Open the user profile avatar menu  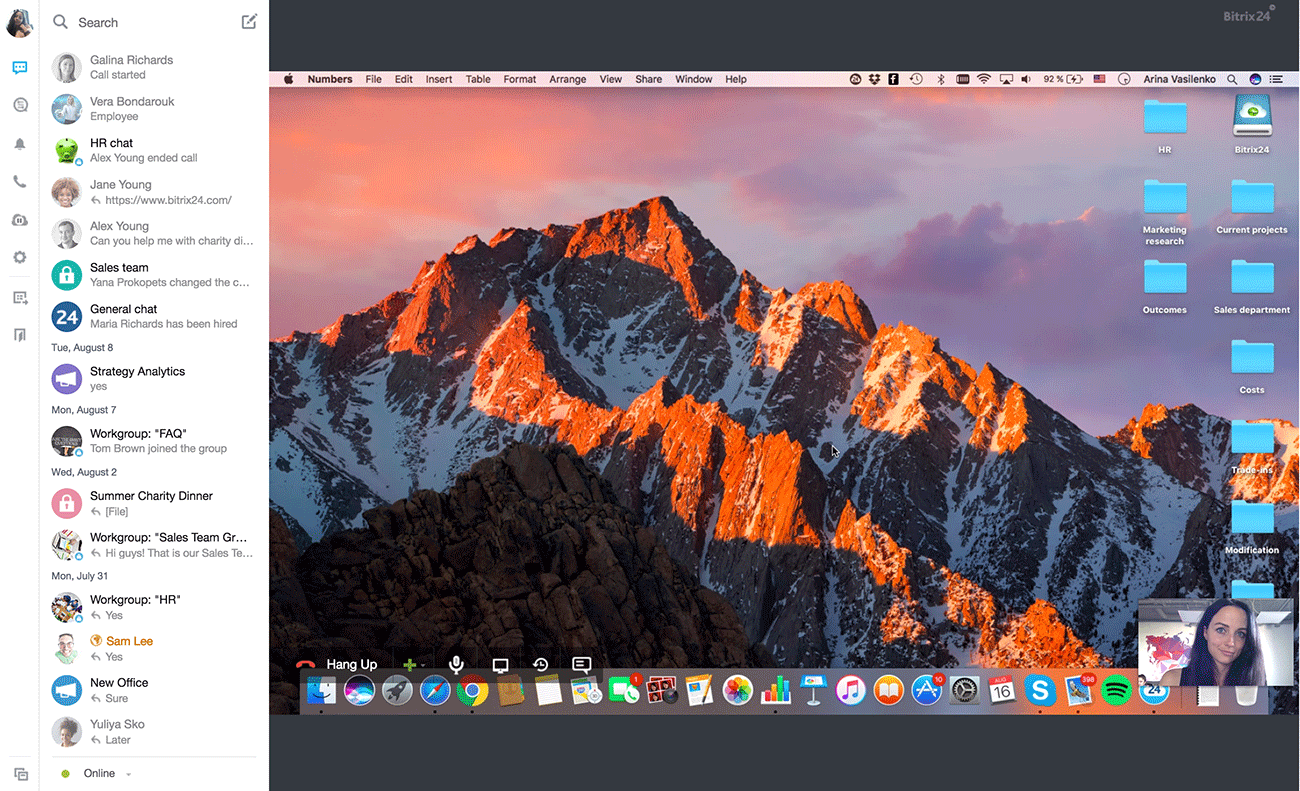coord(19,22)
